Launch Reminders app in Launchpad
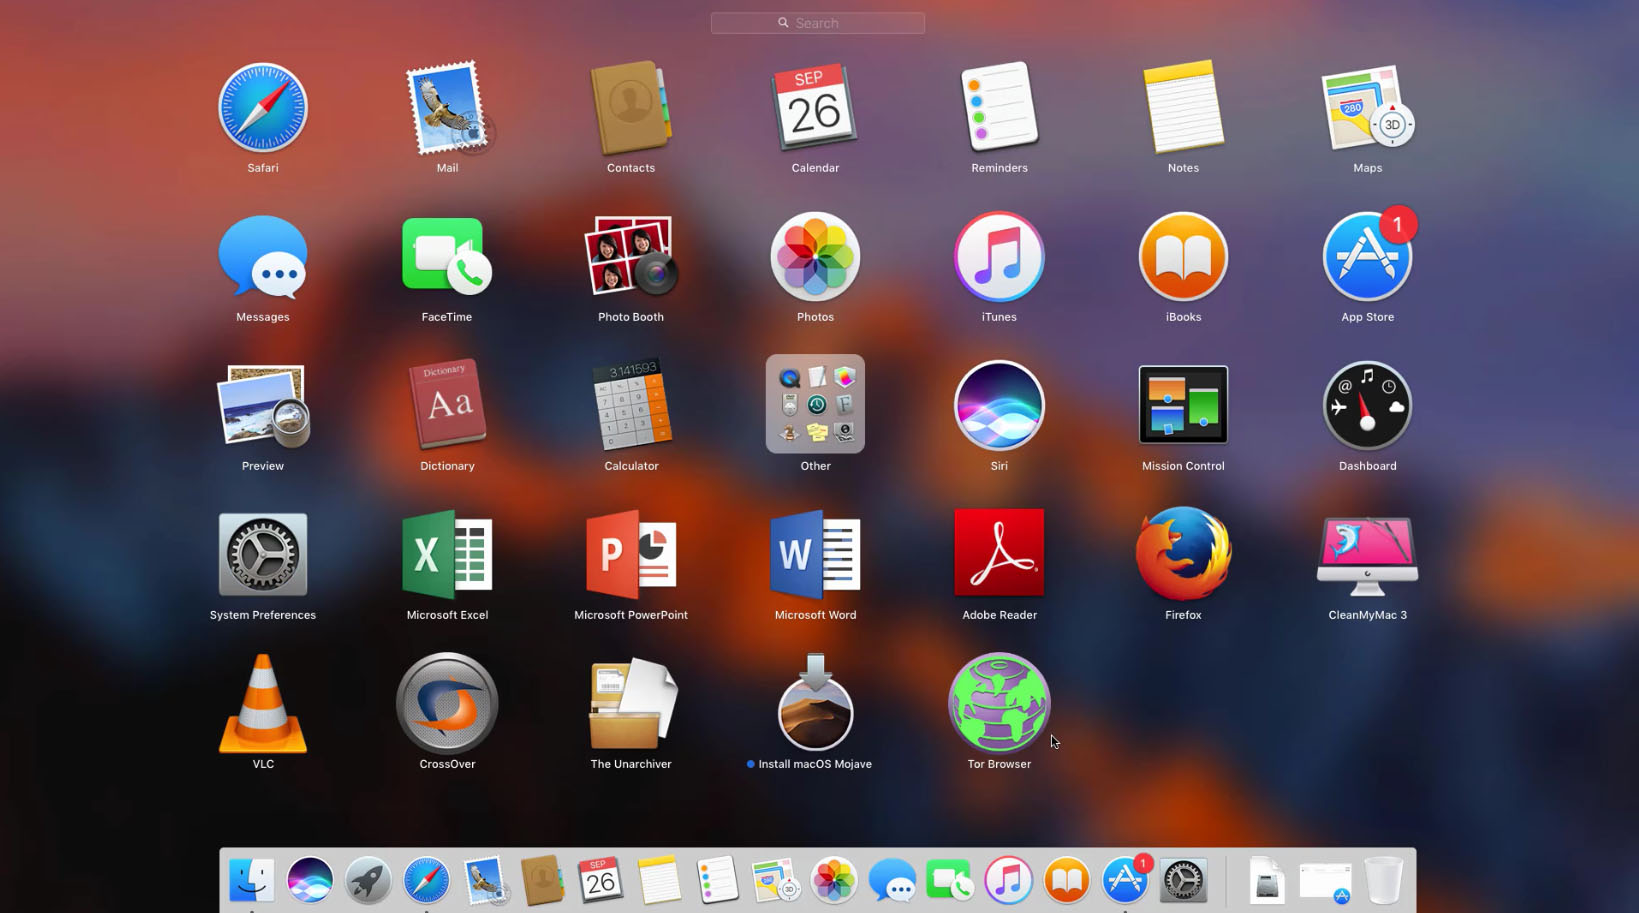The width and height of the screenshot is (1639, 913). pyautogui.click(x=999, y=108)
